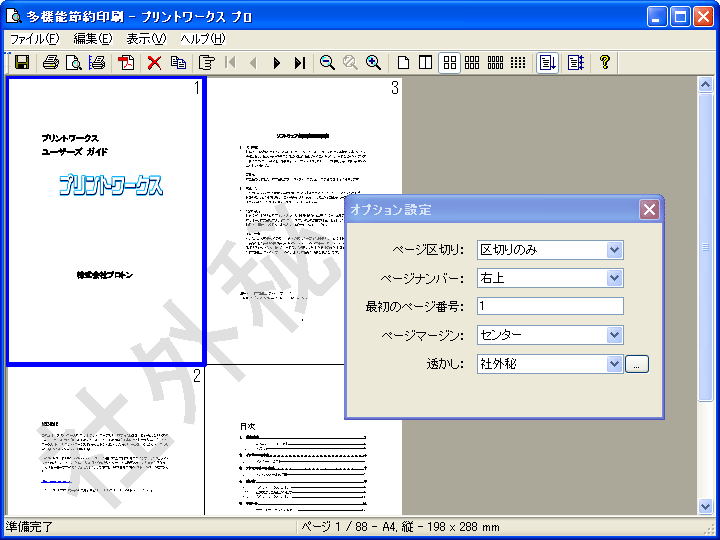Viewport: 720px width, 540px height.
Task: Open the 編集(E) menu
Action: 93,39
